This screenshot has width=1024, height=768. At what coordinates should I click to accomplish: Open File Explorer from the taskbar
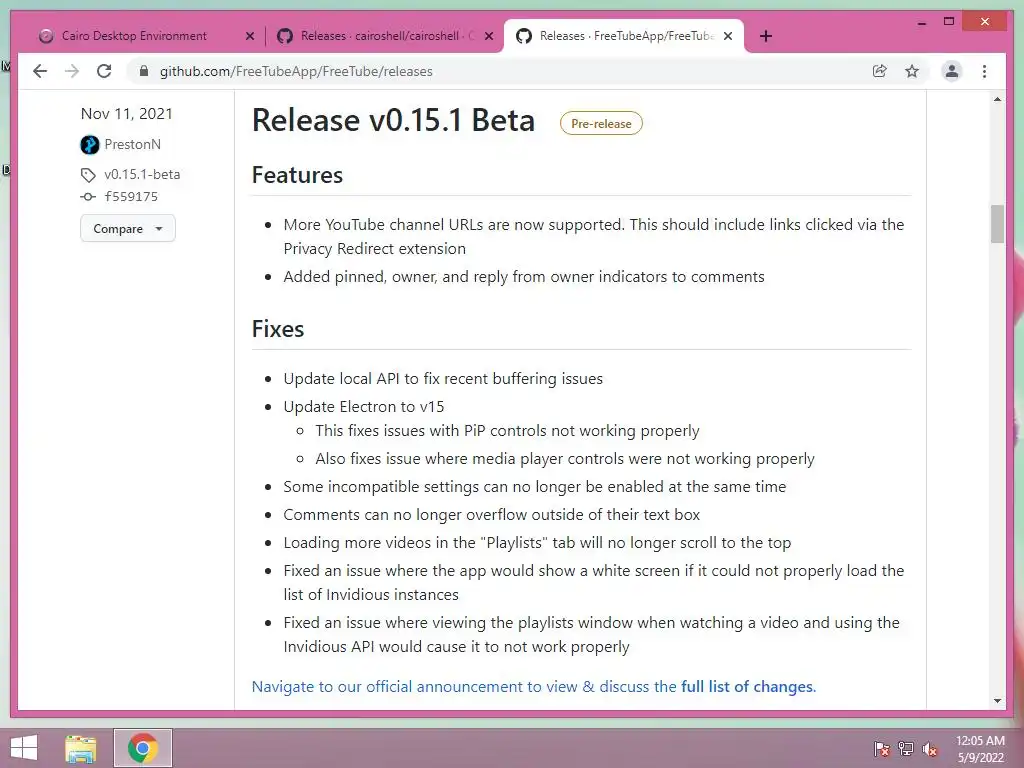(x=81, y=748)
